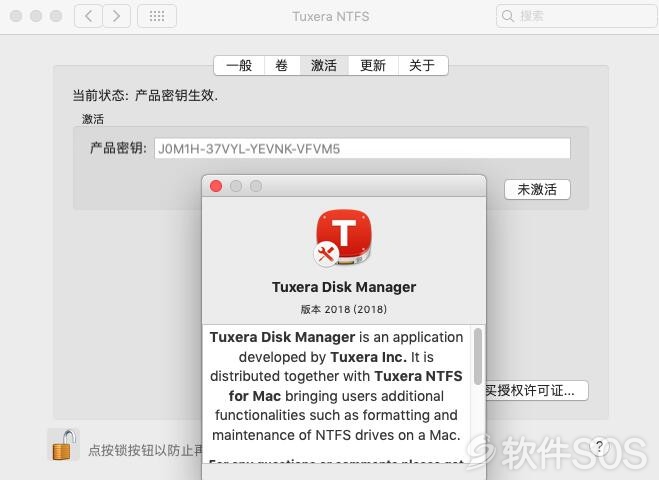Open help with the question mark button
Screen dimensions: 659x480
tap(600, 447)
